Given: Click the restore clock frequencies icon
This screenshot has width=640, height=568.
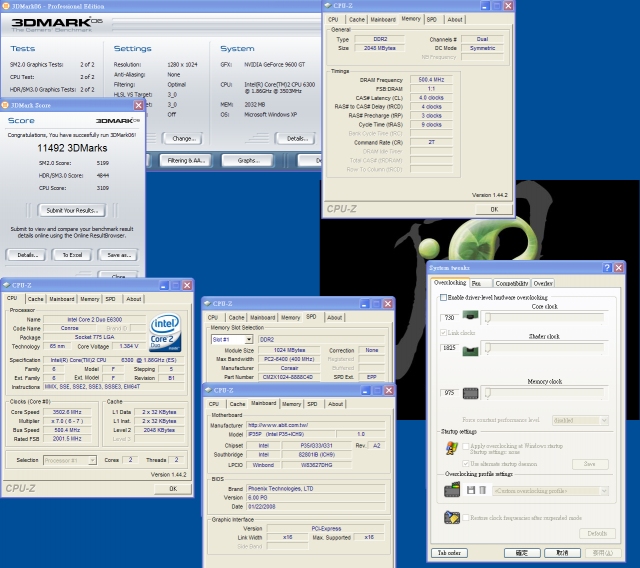Looking at the screenshot, I should (452, 517).
